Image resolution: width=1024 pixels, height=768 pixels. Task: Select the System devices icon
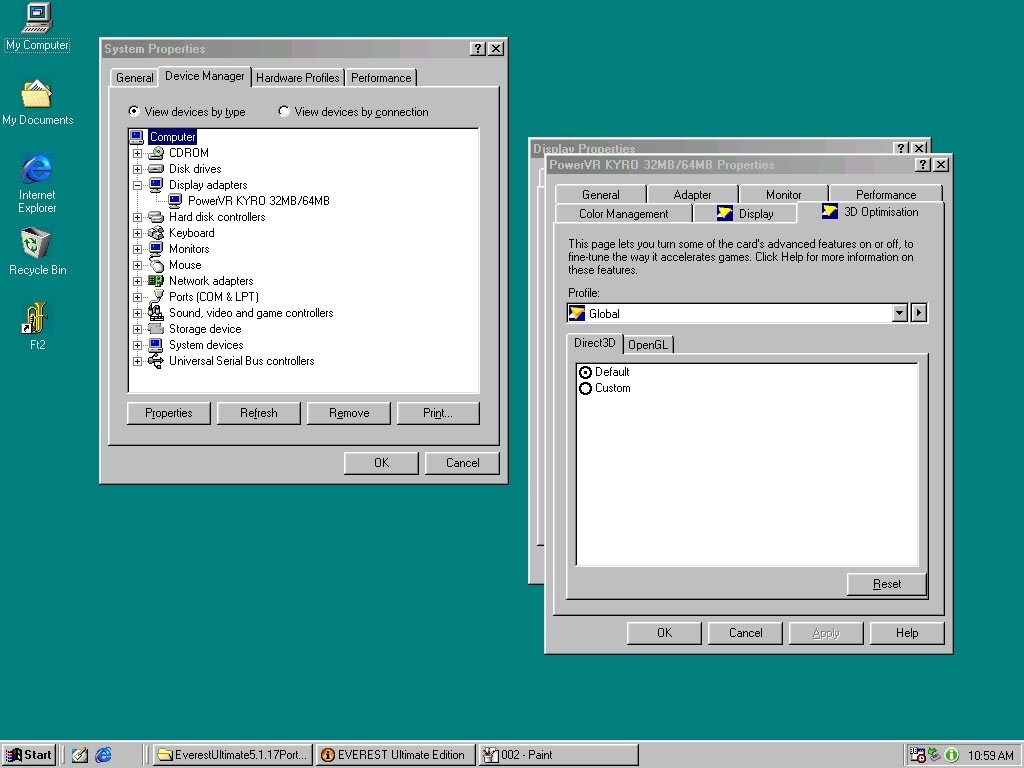pyautogui.click(x=155, y=345)
